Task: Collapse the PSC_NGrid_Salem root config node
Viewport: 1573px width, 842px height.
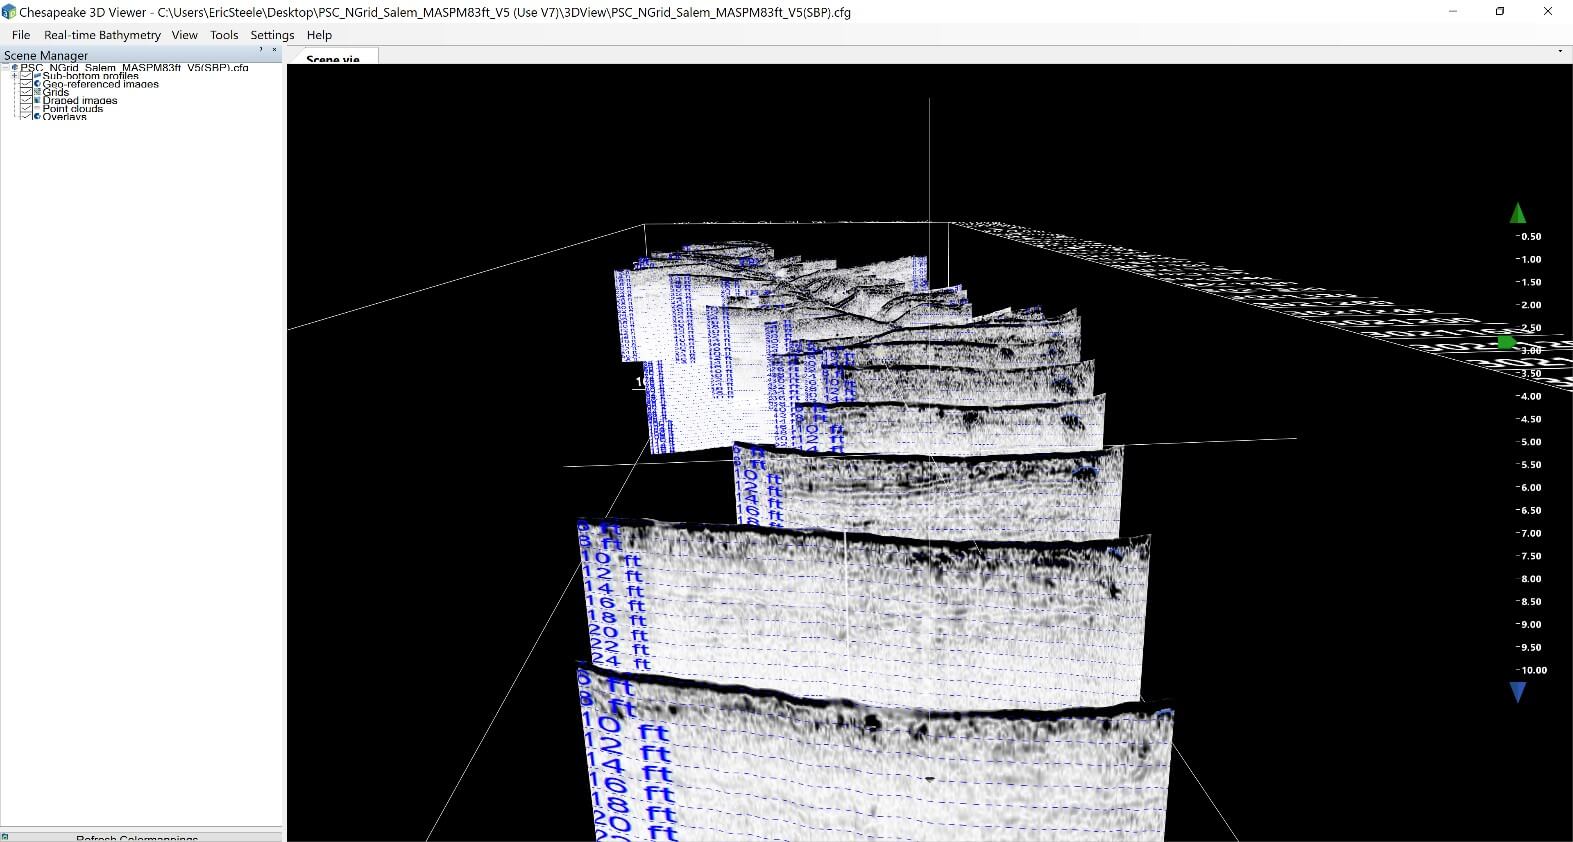Action: 6,68
